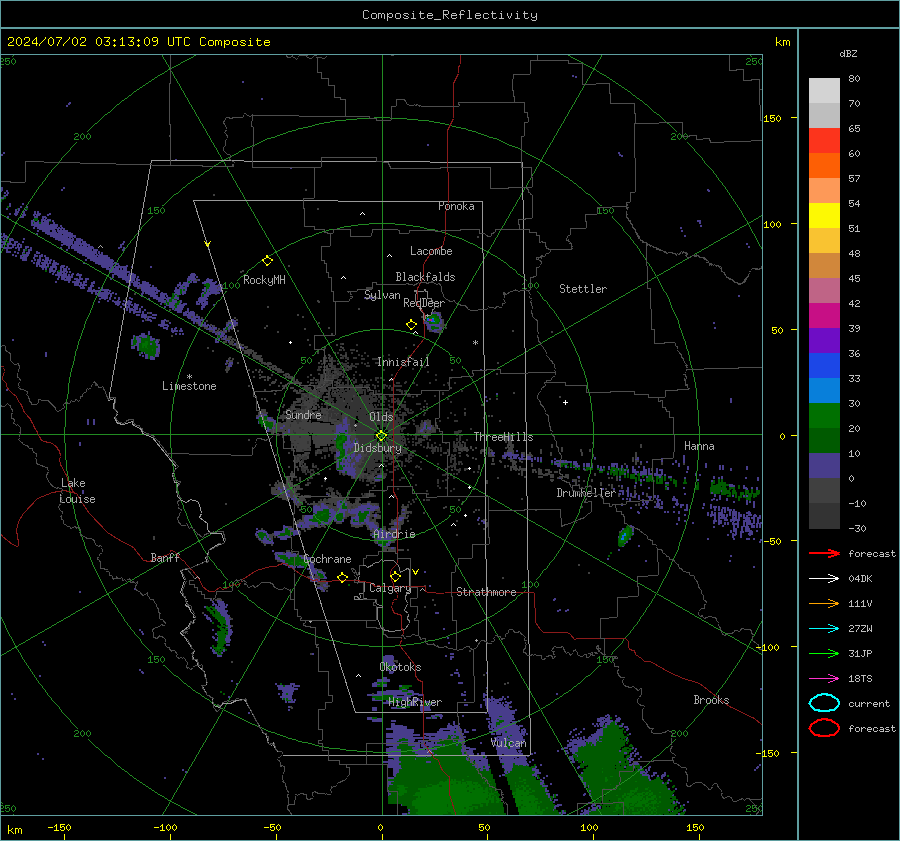Pick the light gray 70-80 dBZ swatch
Viewport: 900px width, 841px height.
824,91
